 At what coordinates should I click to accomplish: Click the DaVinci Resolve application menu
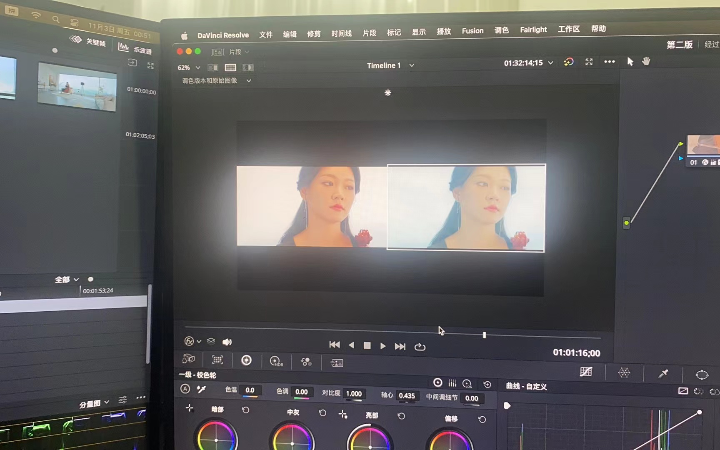coord(221,33)
